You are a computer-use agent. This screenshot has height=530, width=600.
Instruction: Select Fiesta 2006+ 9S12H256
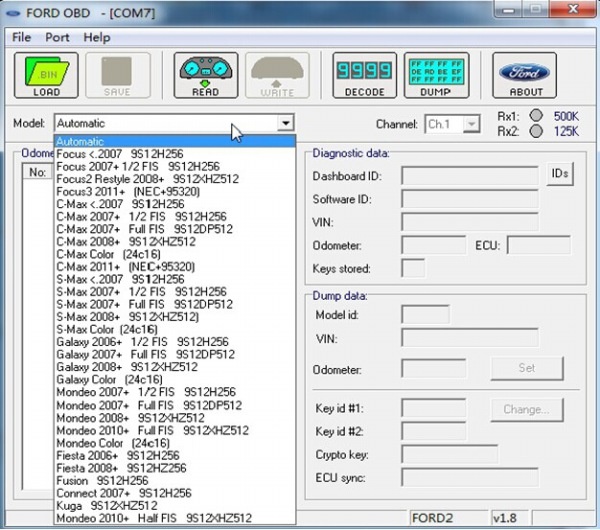click(175, 455)
